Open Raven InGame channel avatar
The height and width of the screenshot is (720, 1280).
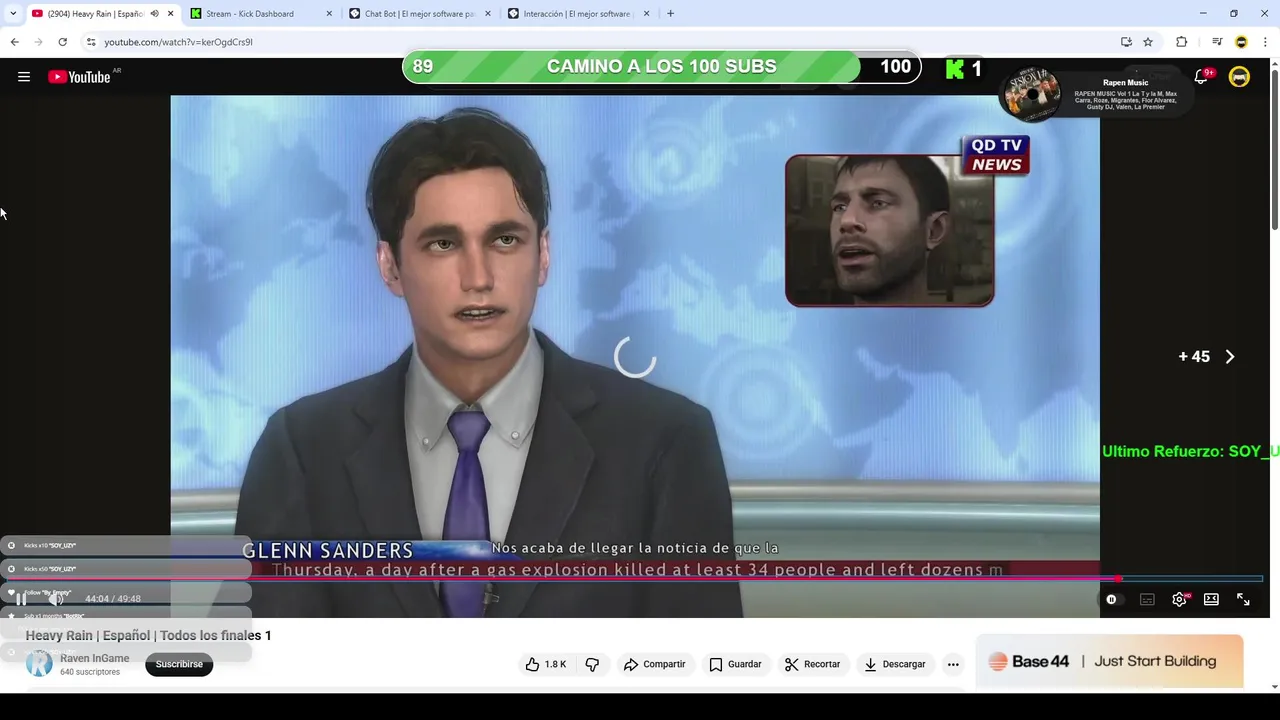39,664
